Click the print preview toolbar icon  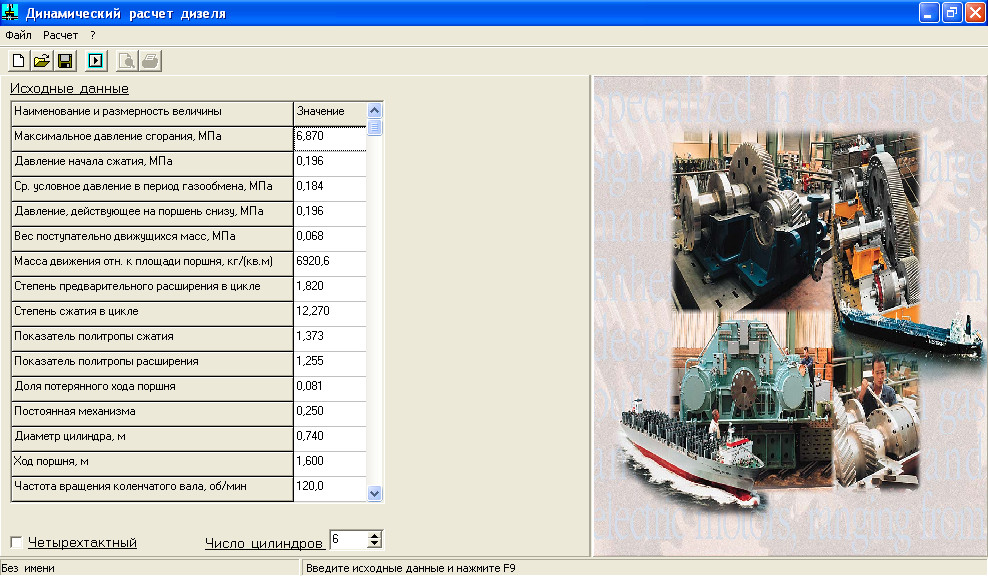pos(127,61)
